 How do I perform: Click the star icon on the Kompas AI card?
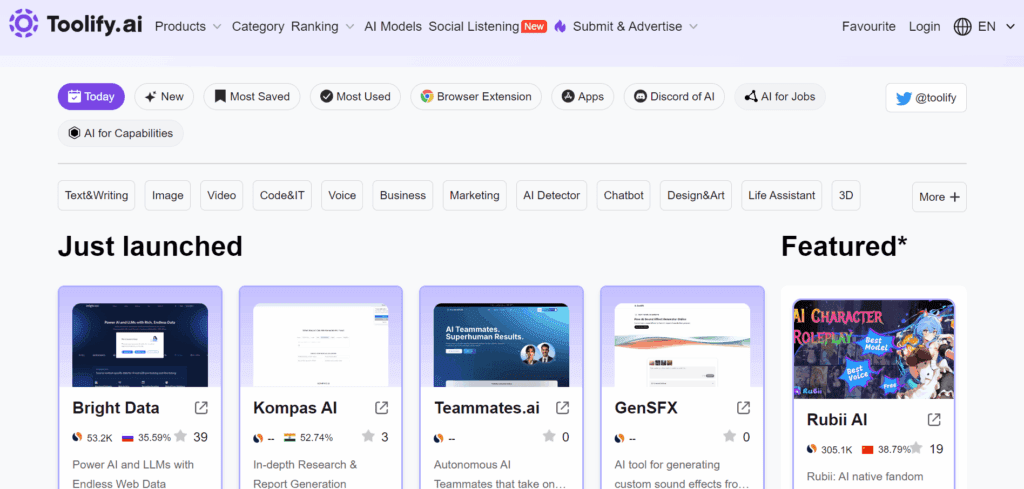368,436
